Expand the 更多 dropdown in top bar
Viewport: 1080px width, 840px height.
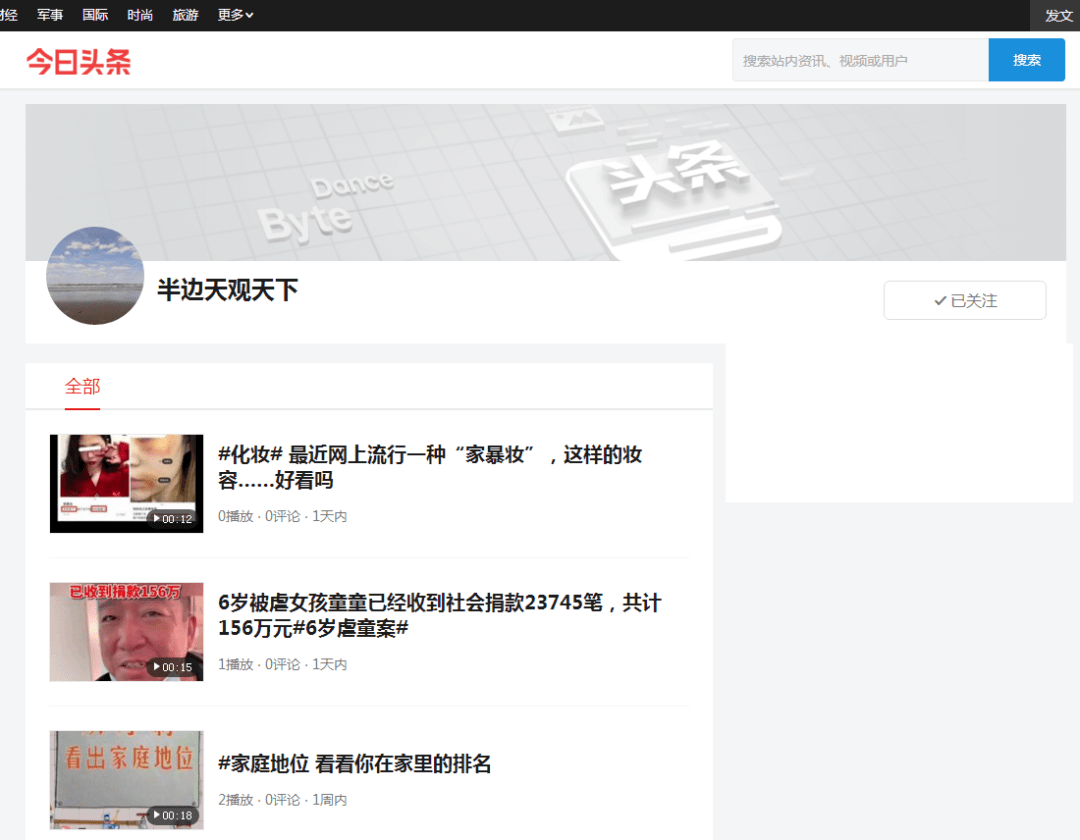point(235,15)
